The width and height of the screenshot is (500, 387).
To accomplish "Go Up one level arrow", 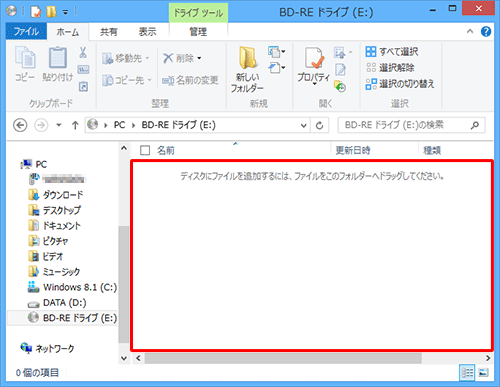I will tap(75, 125).
